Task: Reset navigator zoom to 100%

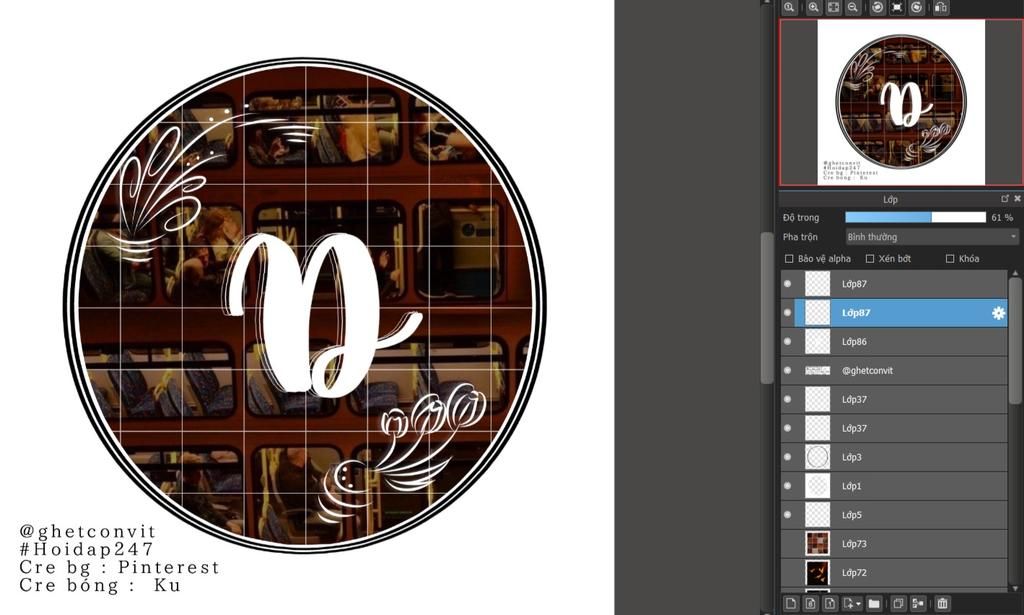Action: coord(790,7)
